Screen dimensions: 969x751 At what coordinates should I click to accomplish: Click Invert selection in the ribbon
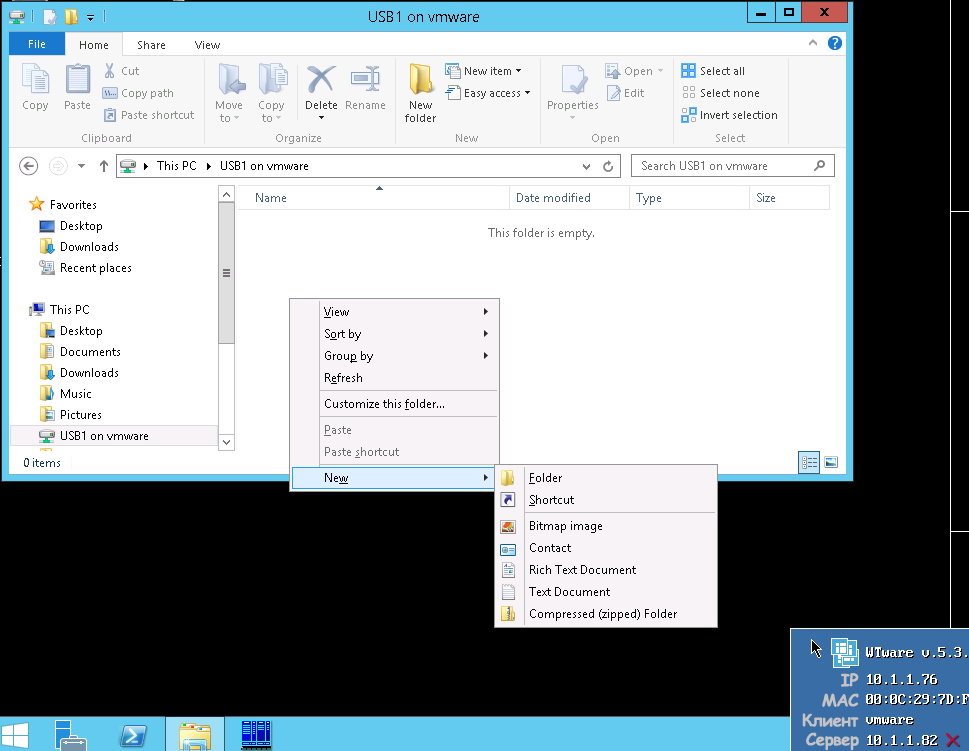coord(729,115)
